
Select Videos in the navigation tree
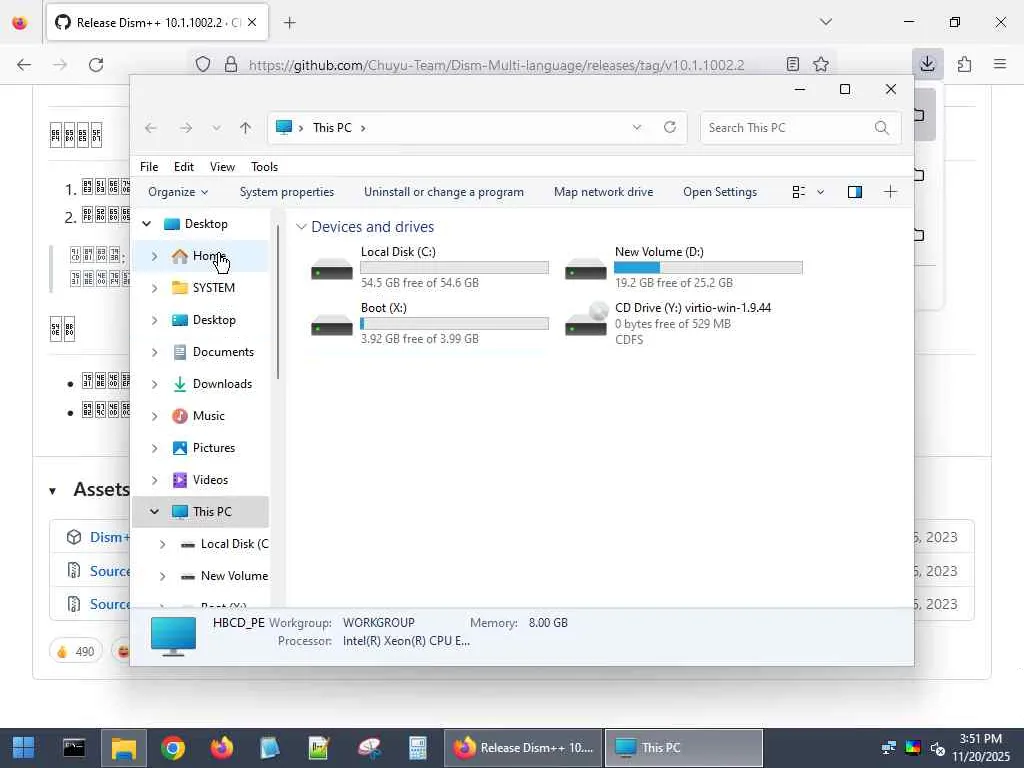(200, 480)
